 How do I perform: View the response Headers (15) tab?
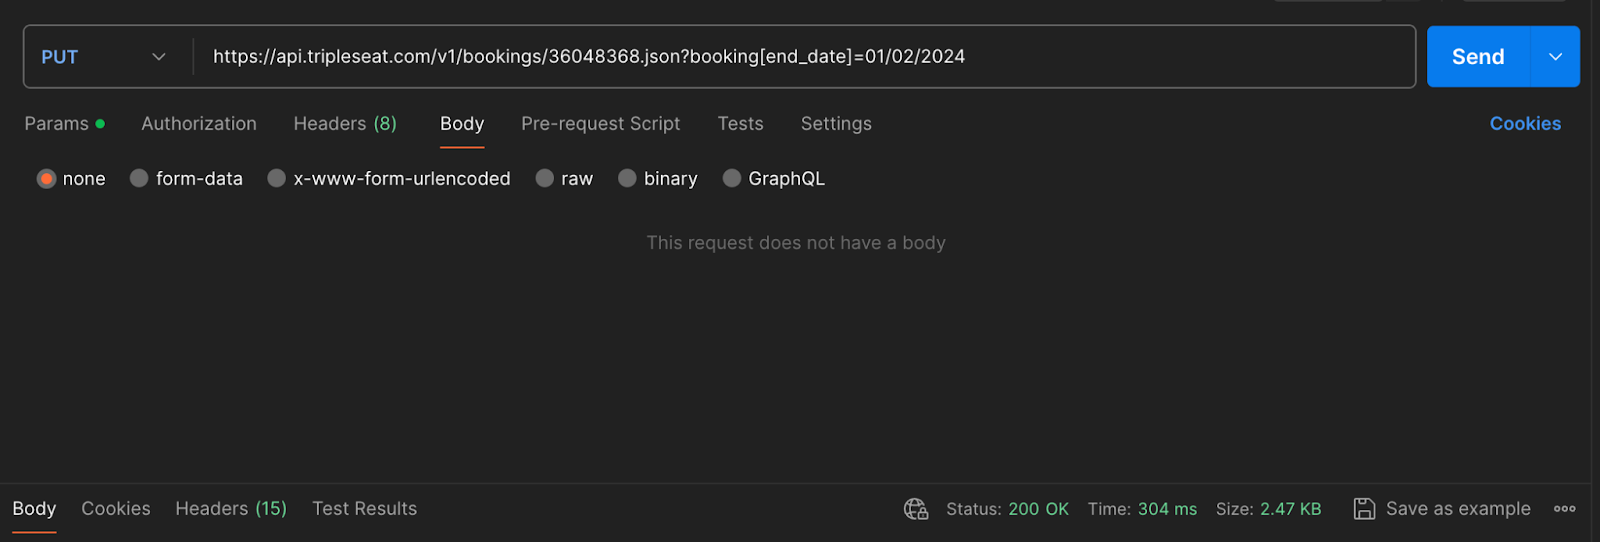(x=231, y=509)
